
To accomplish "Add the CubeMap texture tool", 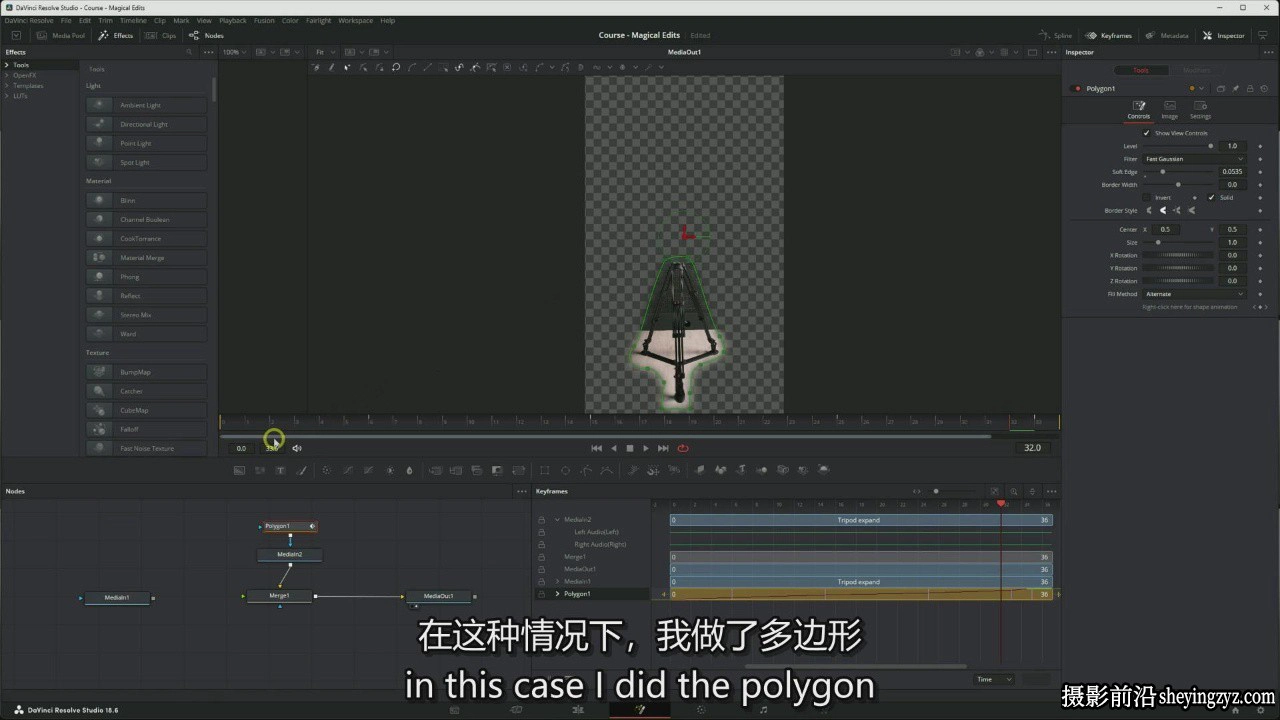I will pos(147,410).
